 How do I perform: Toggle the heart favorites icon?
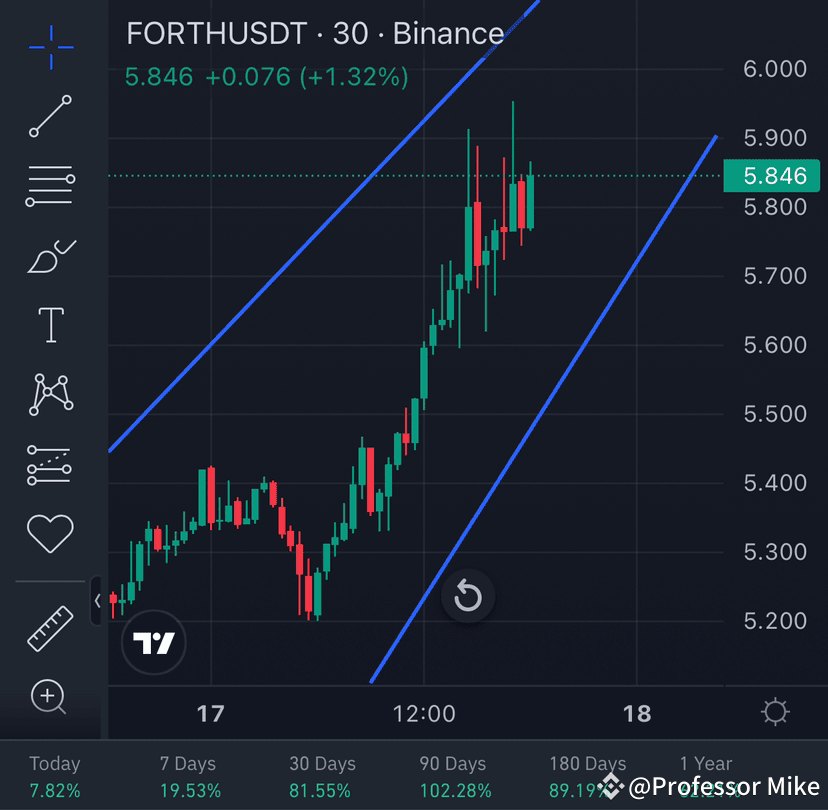[x=50, y=532]
